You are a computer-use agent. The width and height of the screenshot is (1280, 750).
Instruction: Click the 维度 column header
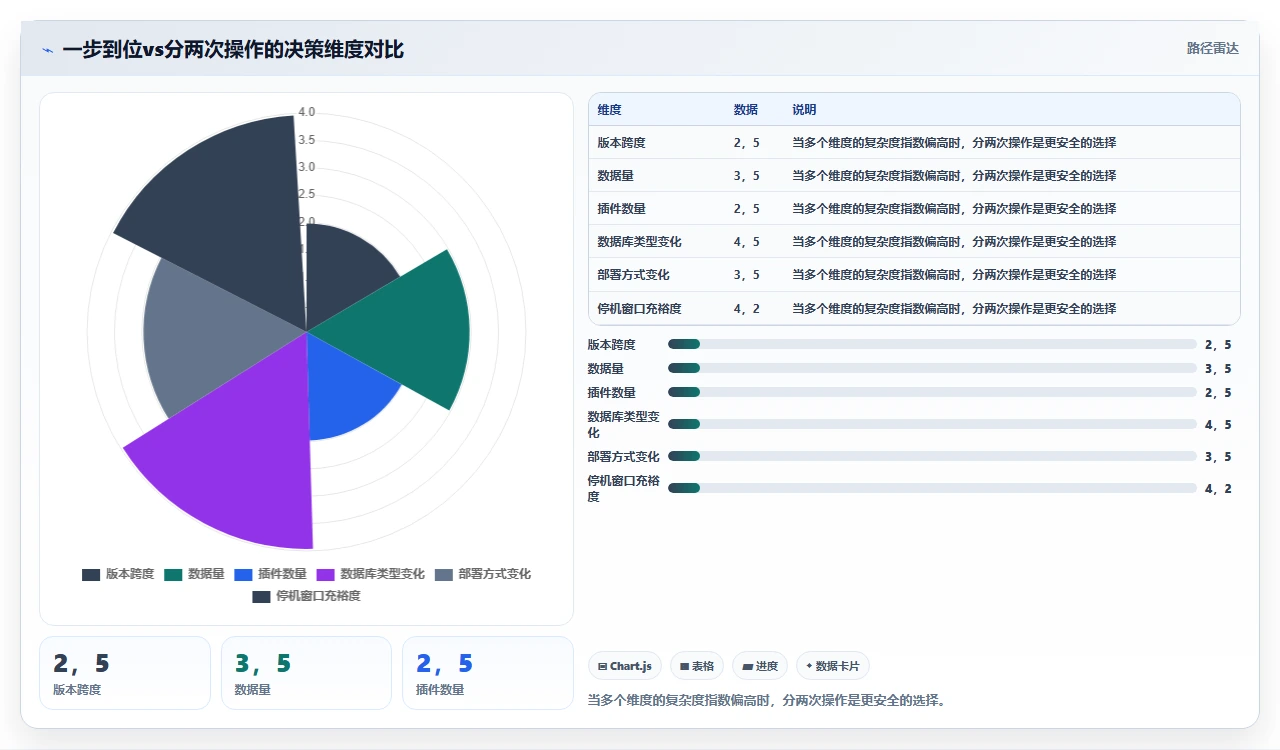[x=609, y=110]
